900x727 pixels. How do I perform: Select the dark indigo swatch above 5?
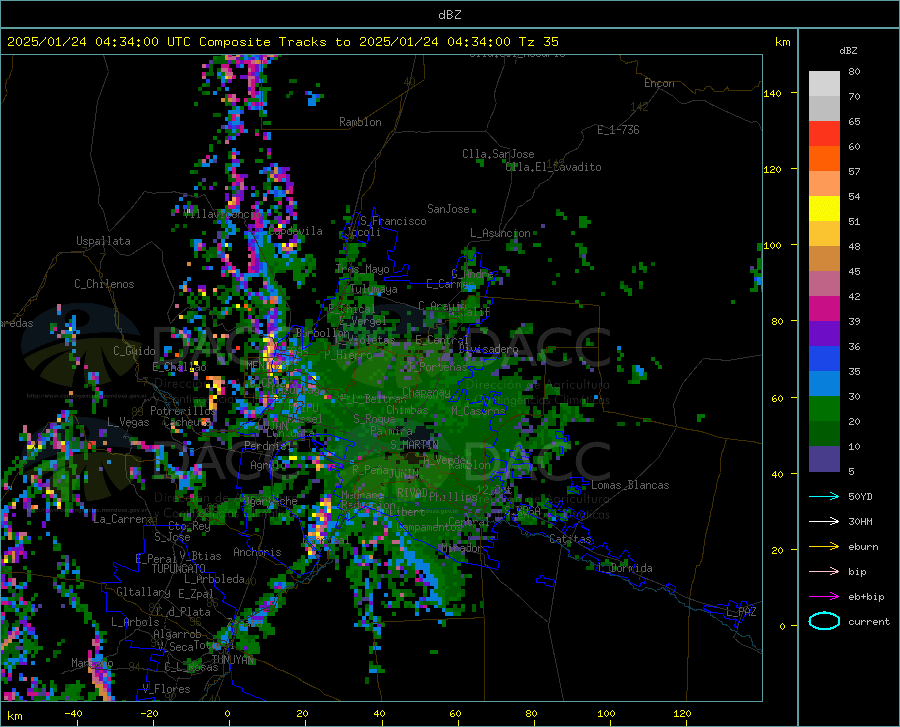pyautogui.click(x=824, y=459)
